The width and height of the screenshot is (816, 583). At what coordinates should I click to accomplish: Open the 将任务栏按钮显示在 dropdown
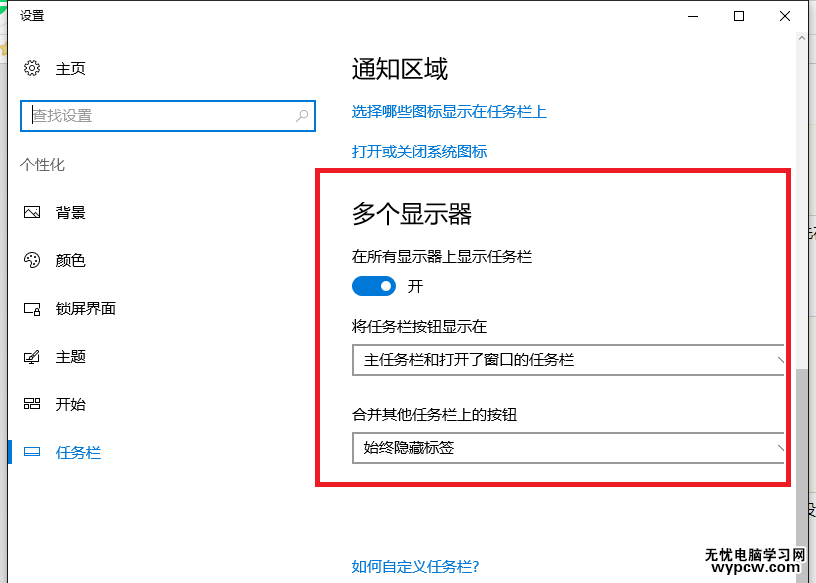point(568,360)
